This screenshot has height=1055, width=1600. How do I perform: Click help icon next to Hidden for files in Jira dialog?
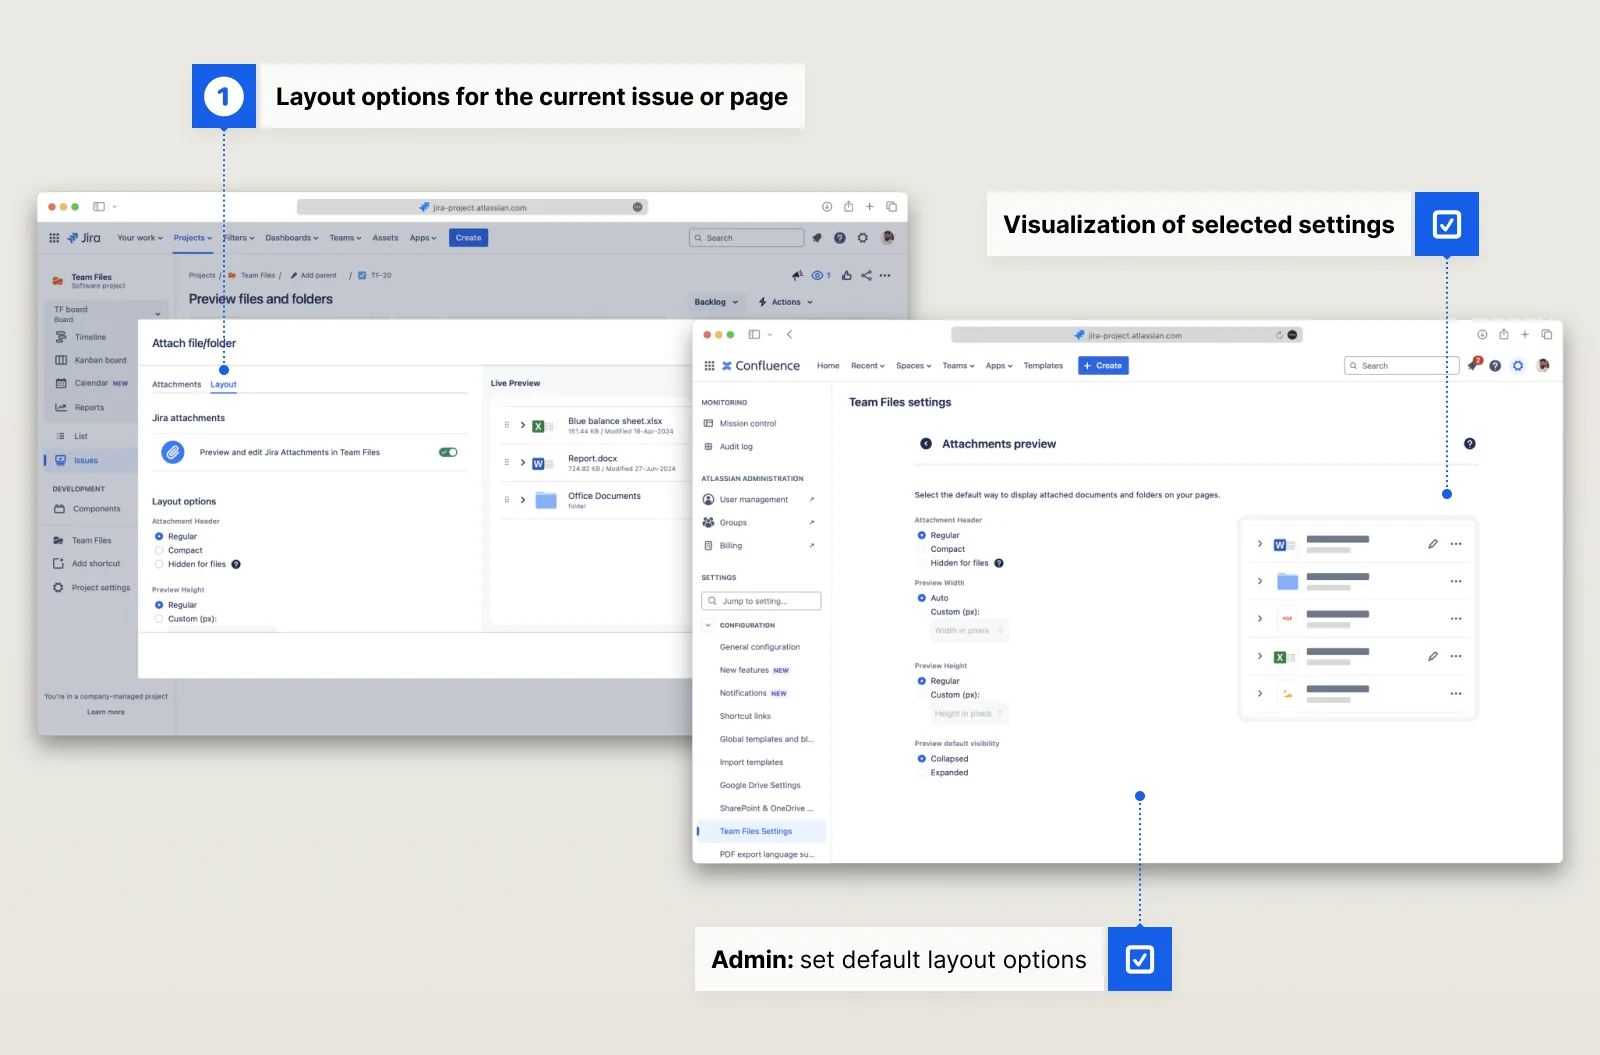(x=236, y=564)
